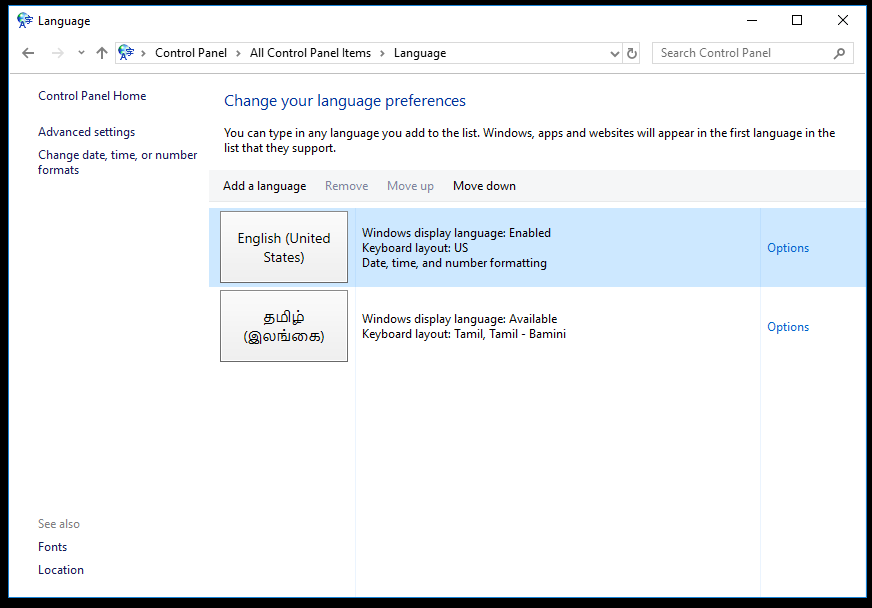Click the back navigation arrow
872x608 pixels.
(27, 52)
